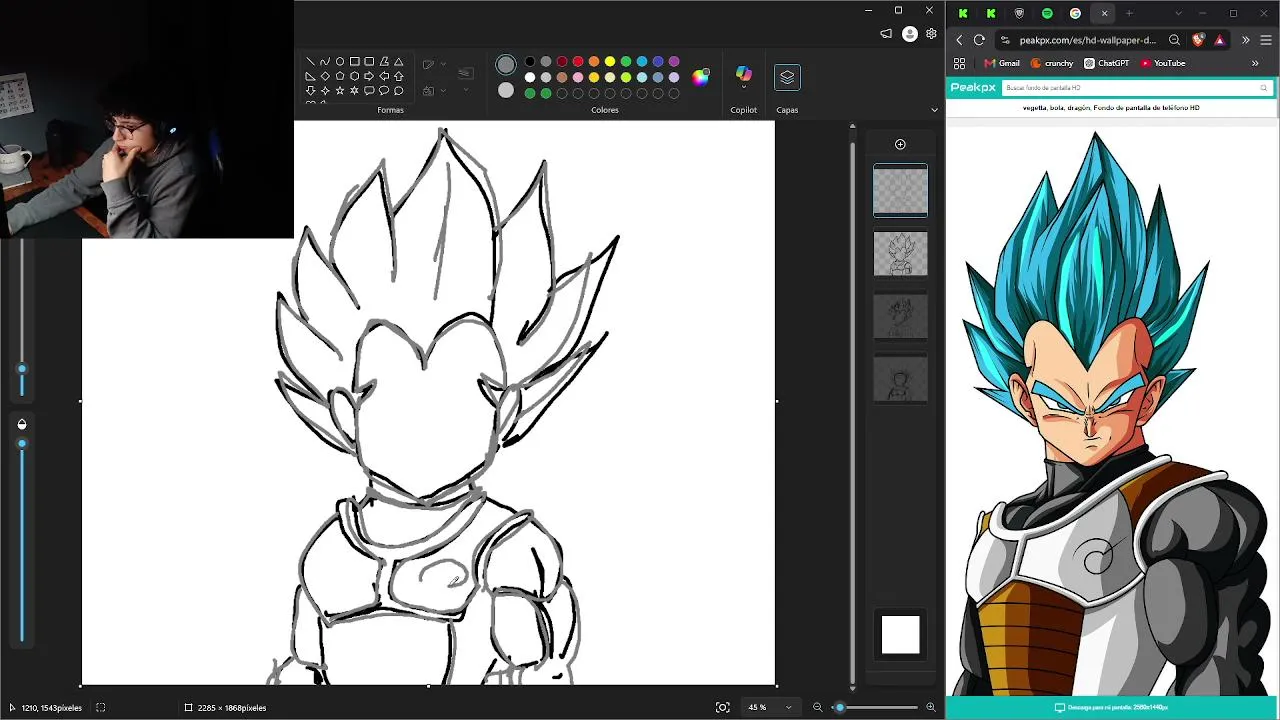
Task: Select the bottom layer thumbnail
Action: (x=900, y=380)
